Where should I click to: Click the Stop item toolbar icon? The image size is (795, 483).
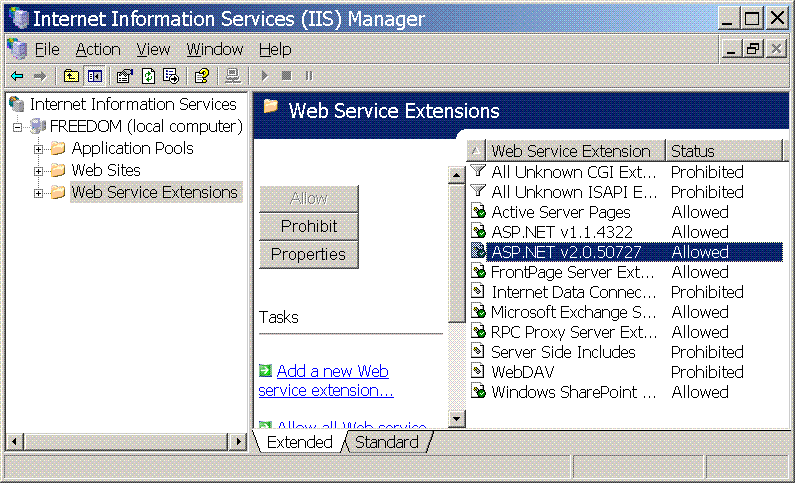286,76
